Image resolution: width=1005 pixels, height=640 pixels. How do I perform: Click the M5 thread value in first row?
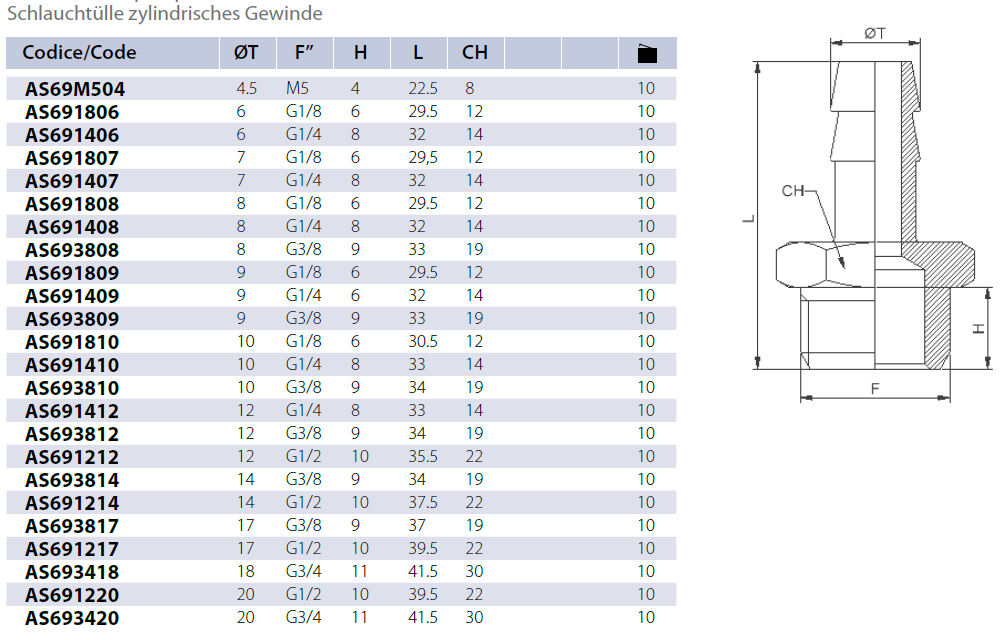tap(297, 89)
